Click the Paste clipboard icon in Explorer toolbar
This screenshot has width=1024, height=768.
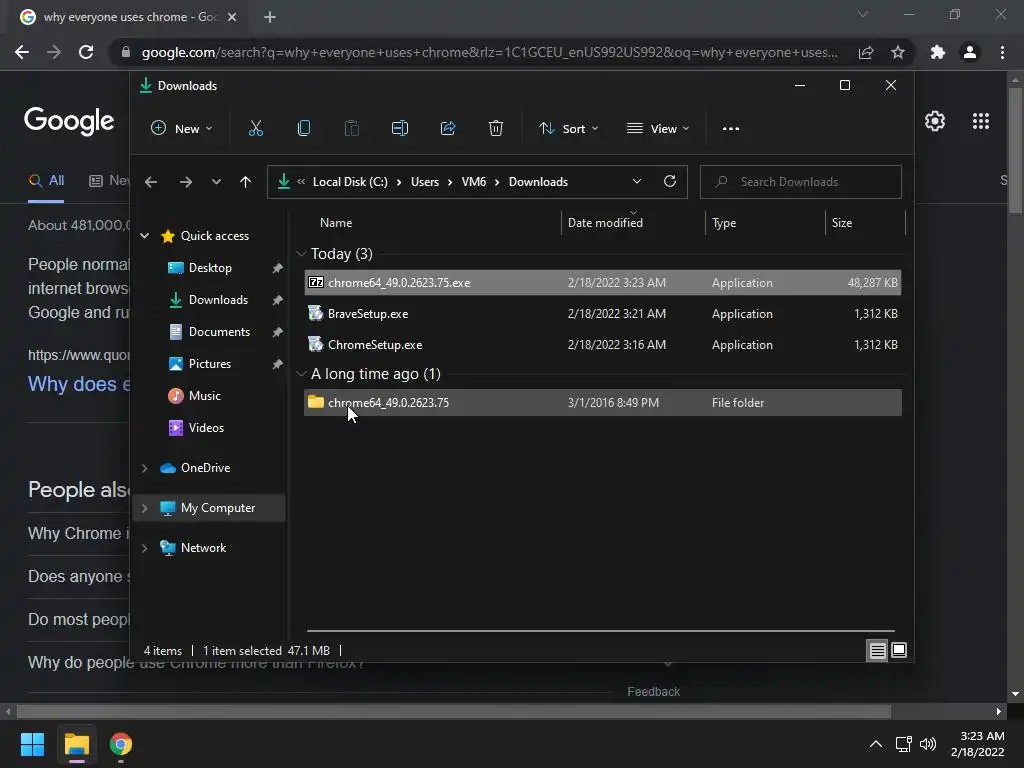[x=351, y=129]
